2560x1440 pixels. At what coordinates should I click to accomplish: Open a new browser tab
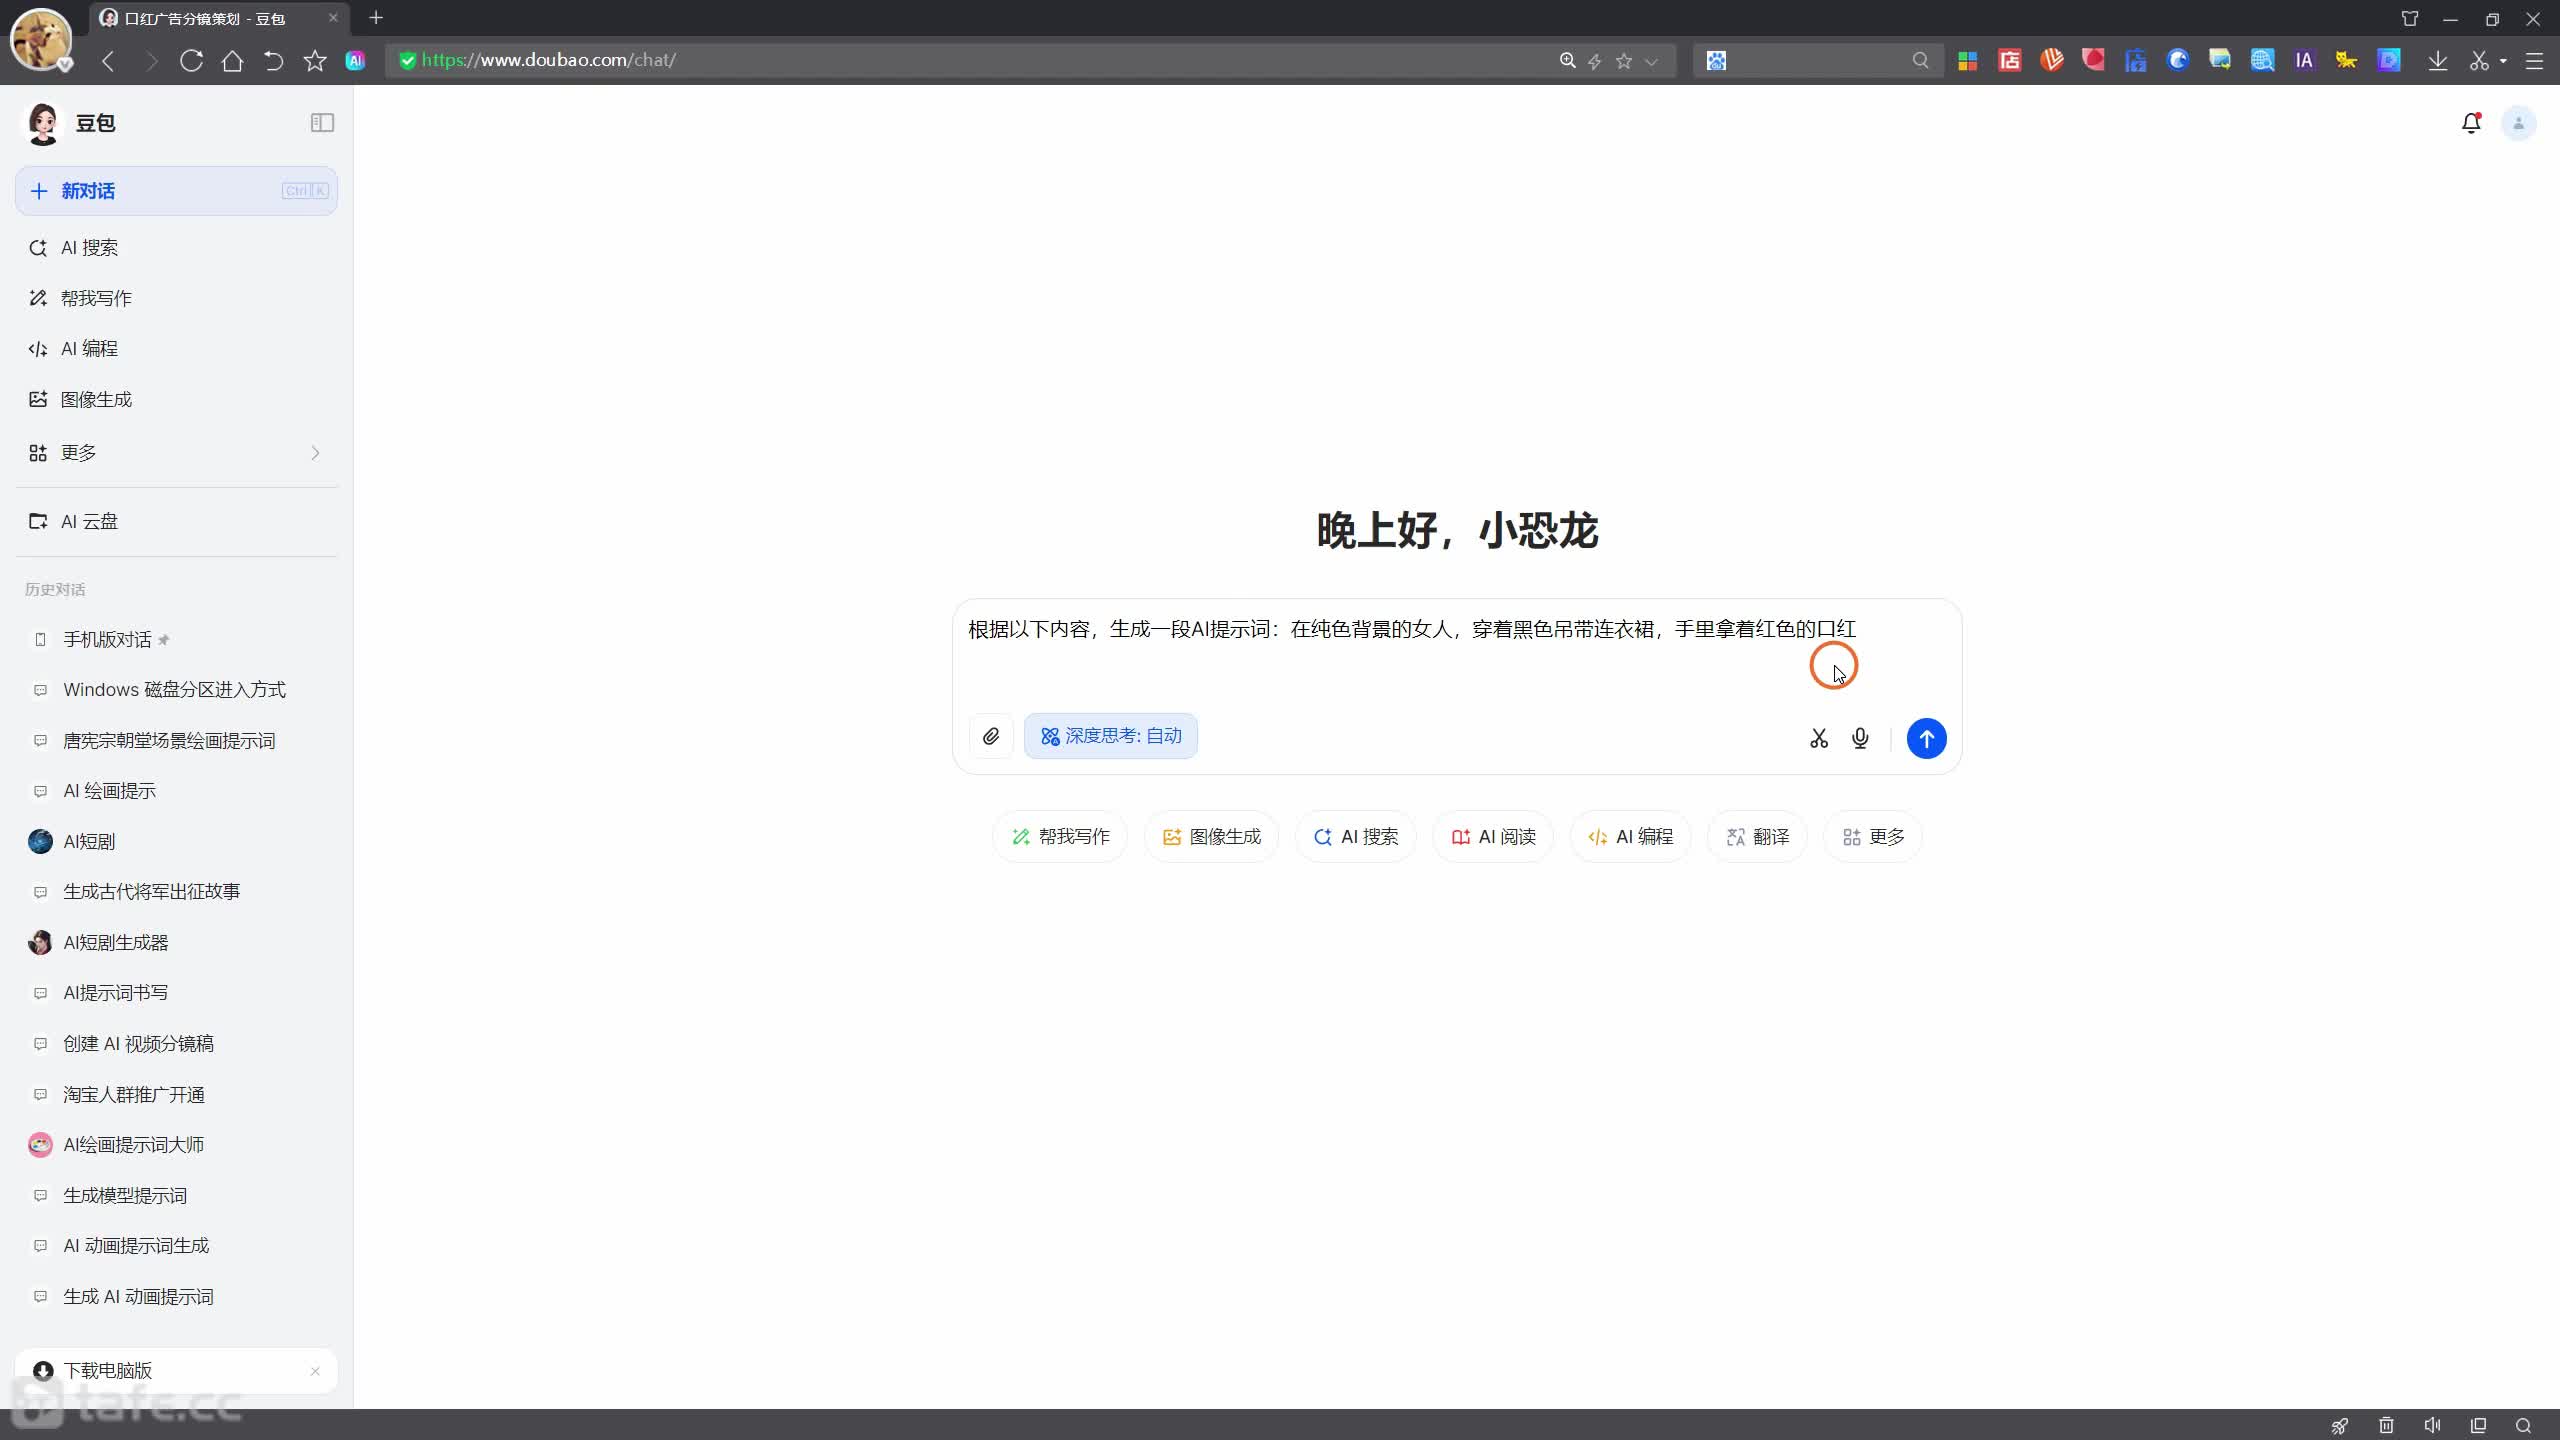[376, 18]
